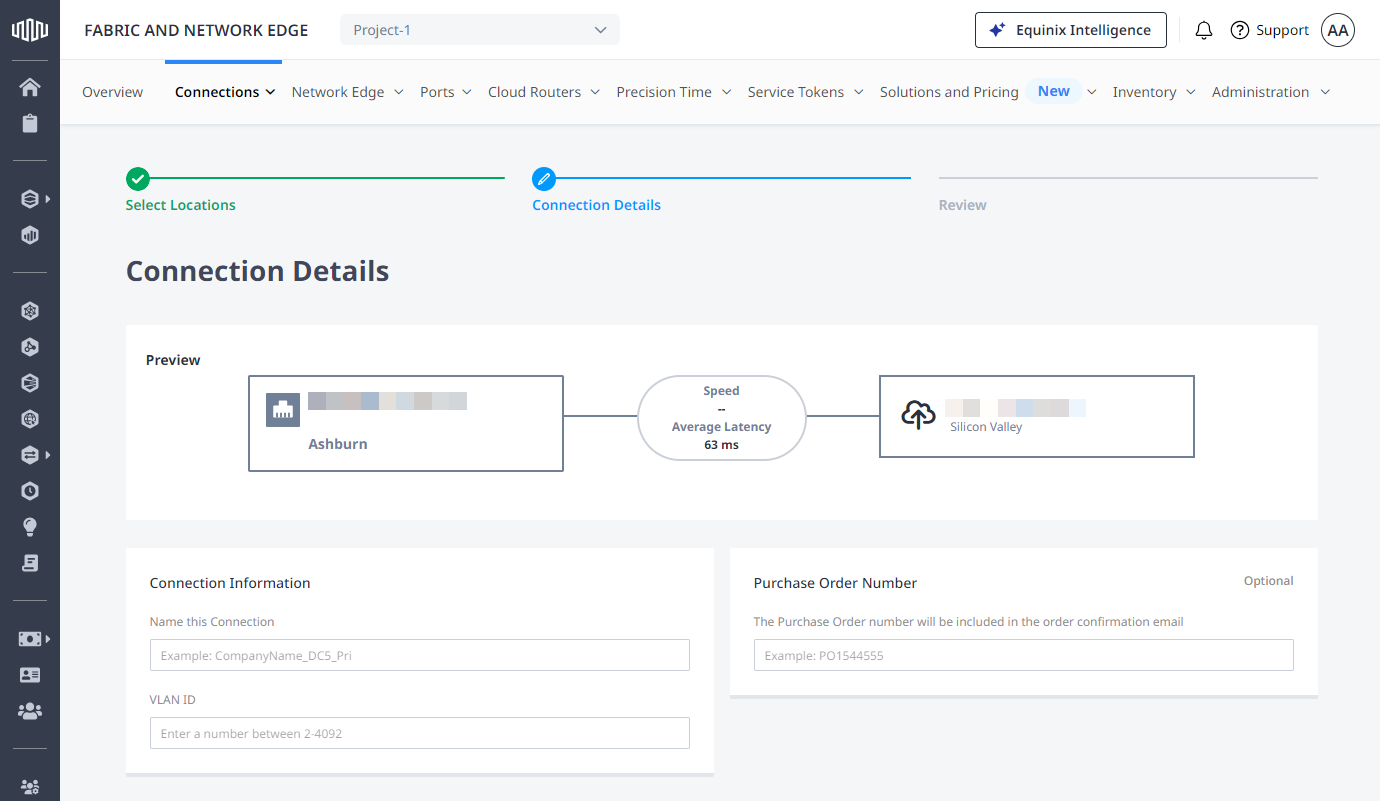
Task: Open Solutions and Pricing menu
Action: [x=949, y=92]
